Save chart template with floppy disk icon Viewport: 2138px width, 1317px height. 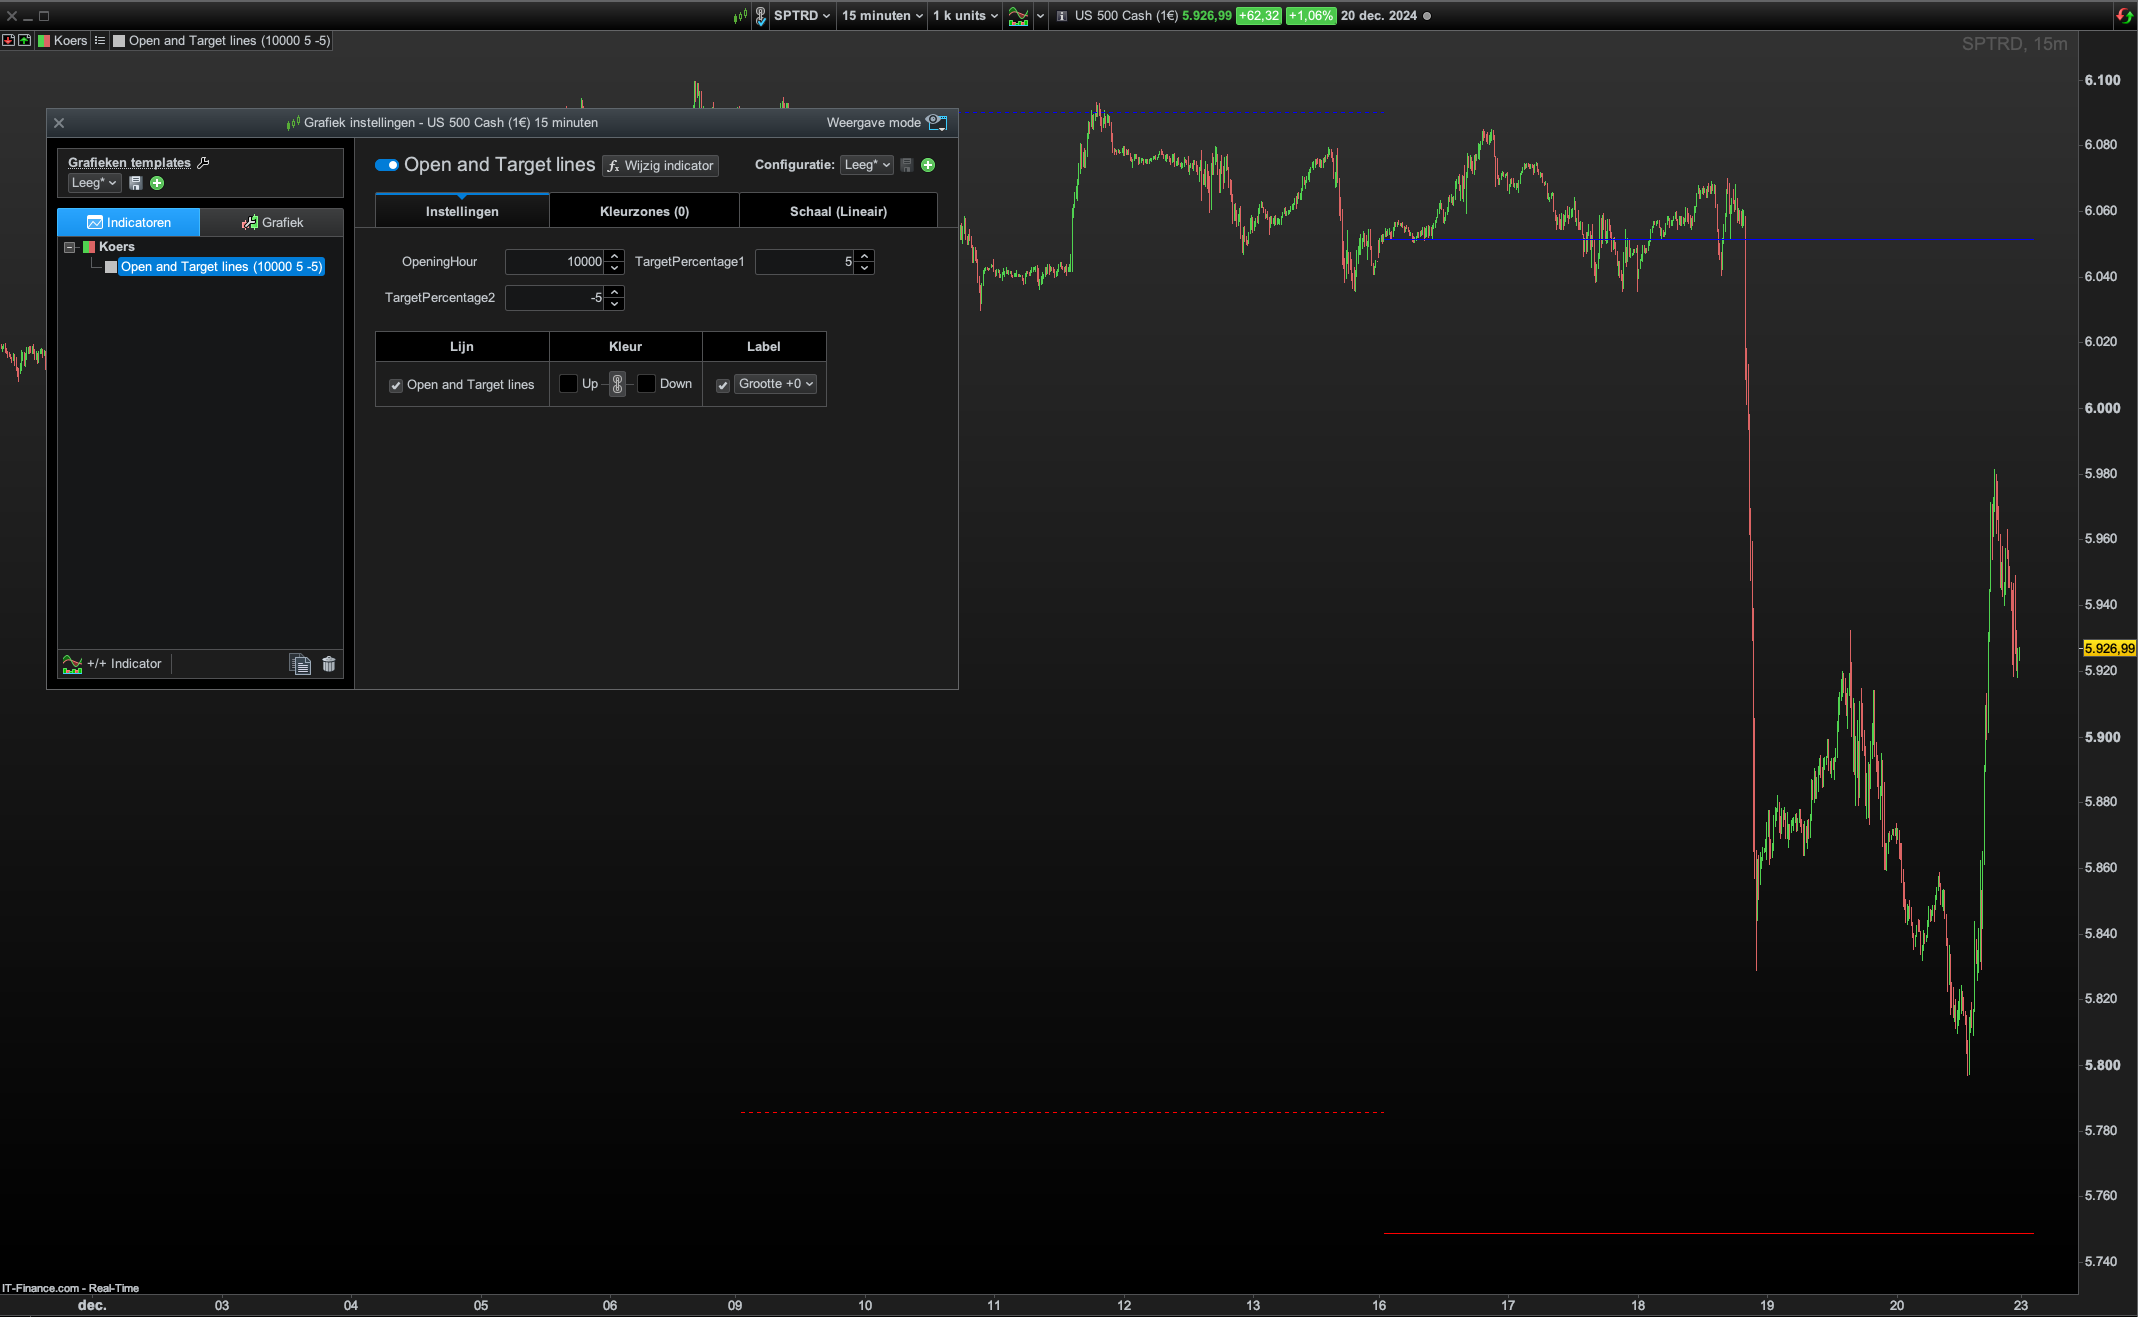[x=136, y=183]
